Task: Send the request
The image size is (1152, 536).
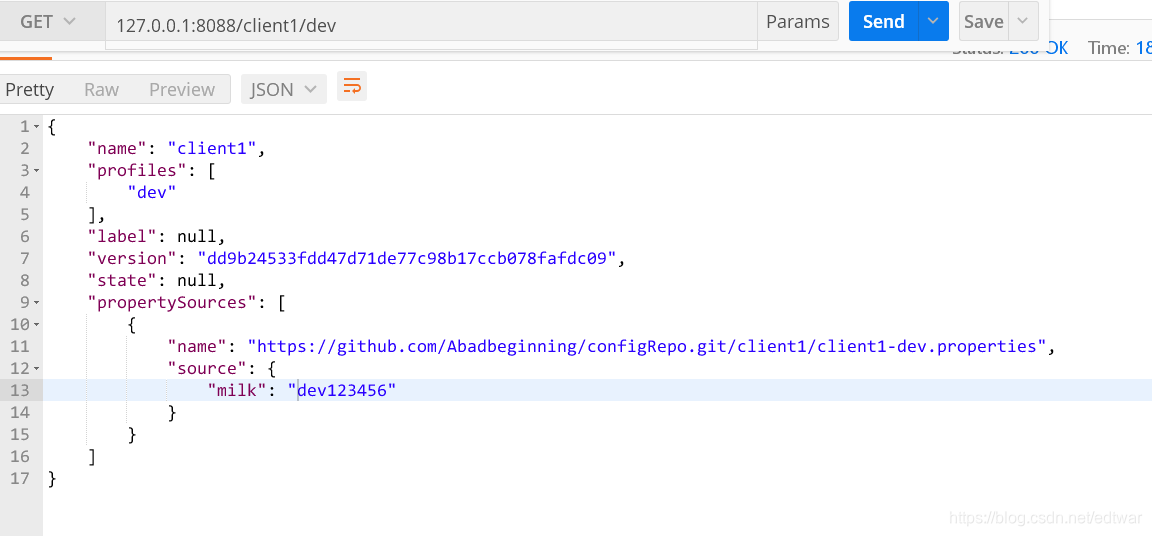Action: tap(883, 22)
